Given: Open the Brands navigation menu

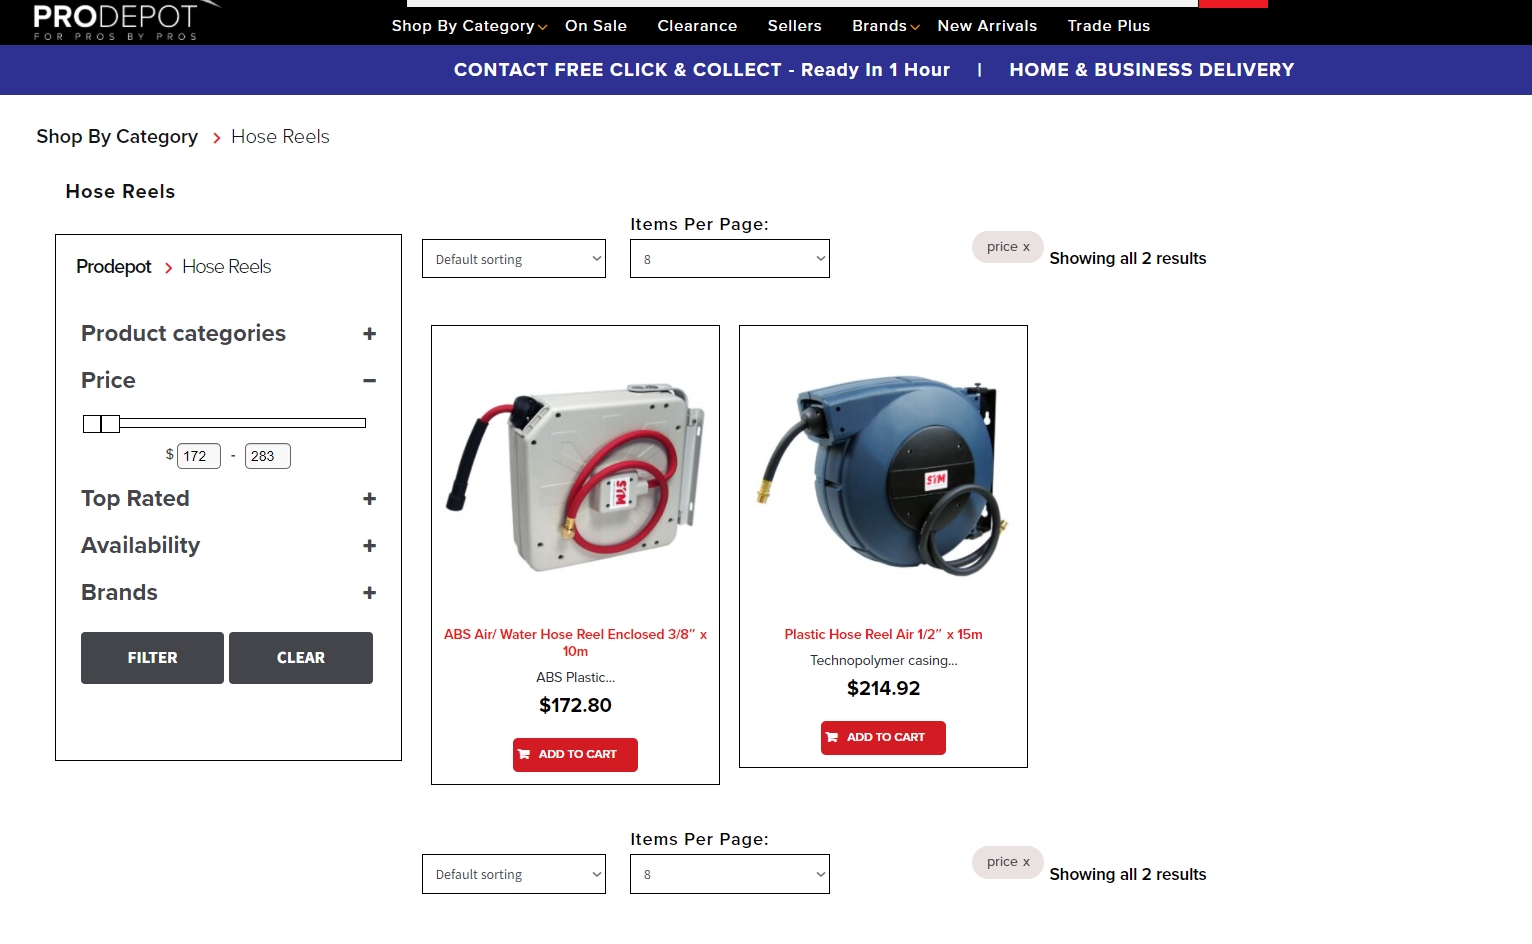Looking at the screenshot, I should (885, 26).
